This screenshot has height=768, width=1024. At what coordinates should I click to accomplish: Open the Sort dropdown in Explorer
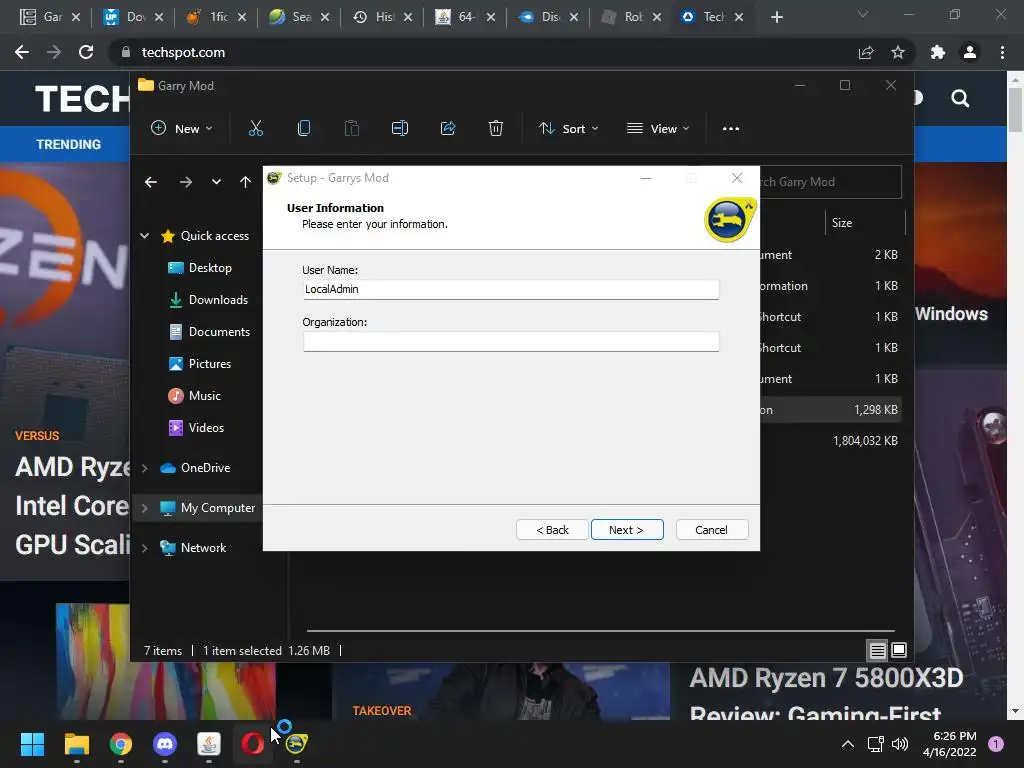tap(568, 129)
